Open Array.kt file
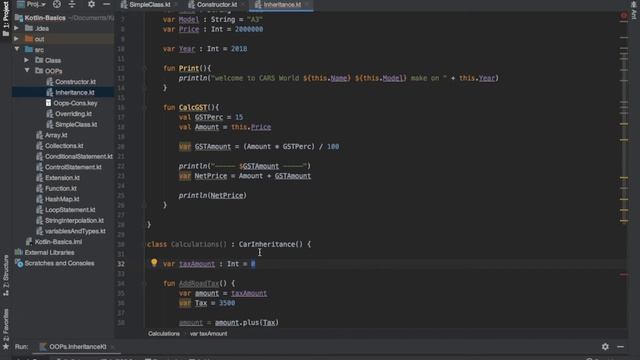The image size is (640, 360). click(x=56, y=135)
